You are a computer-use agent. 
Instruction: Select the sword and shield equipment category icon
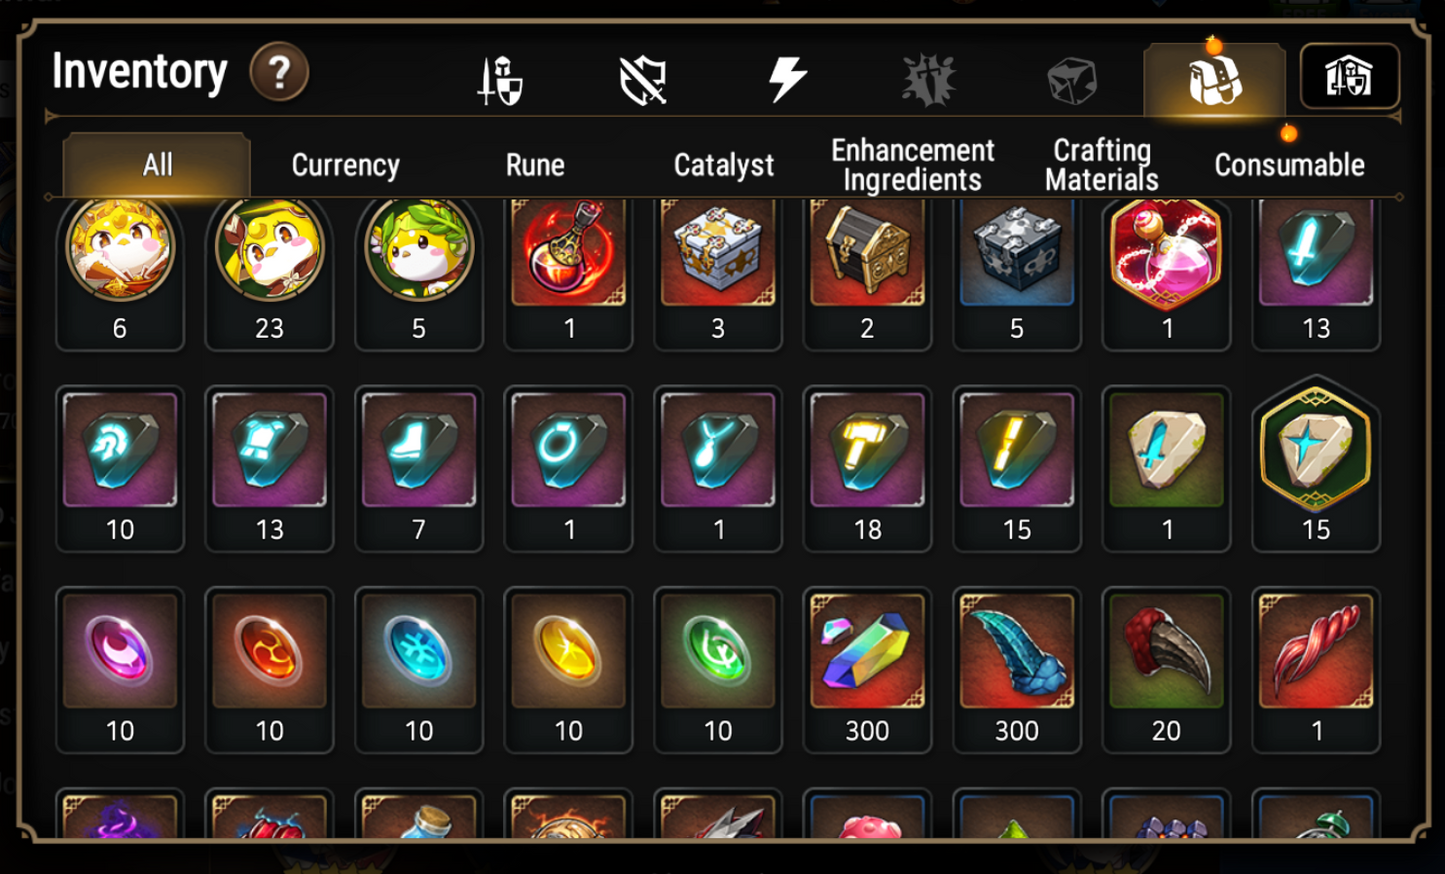[x=500, y=80]
